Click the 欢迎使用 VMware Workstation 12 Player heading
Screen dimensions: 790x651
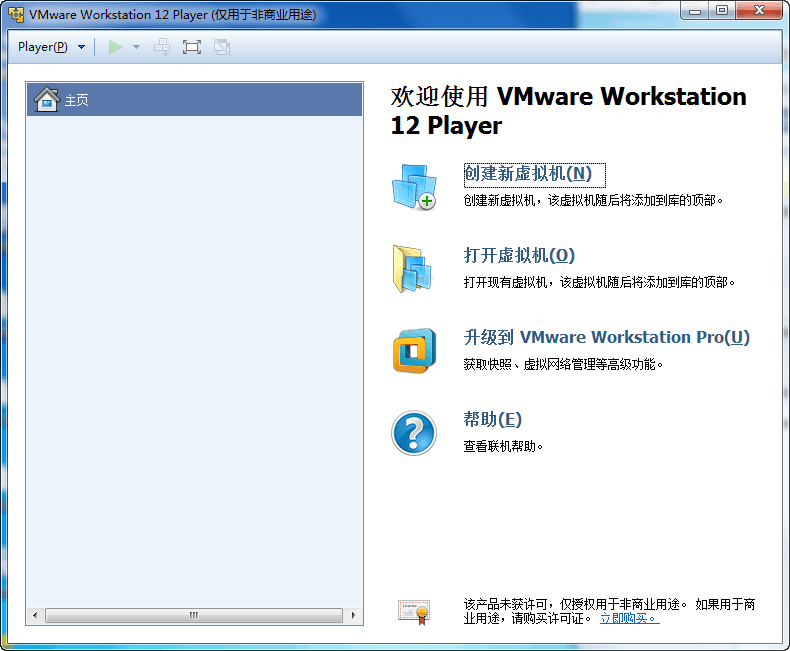click(x=568, y=111)
